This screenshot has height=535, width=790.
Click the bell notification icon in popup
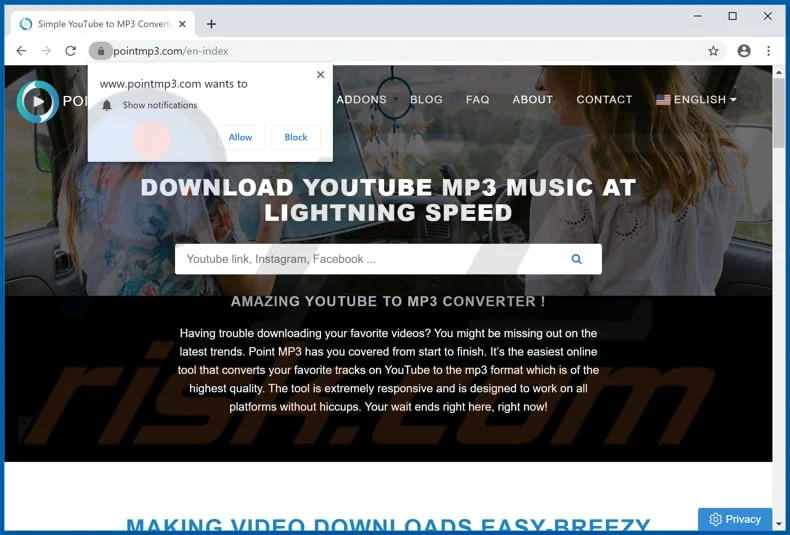(x=107, y=105)
